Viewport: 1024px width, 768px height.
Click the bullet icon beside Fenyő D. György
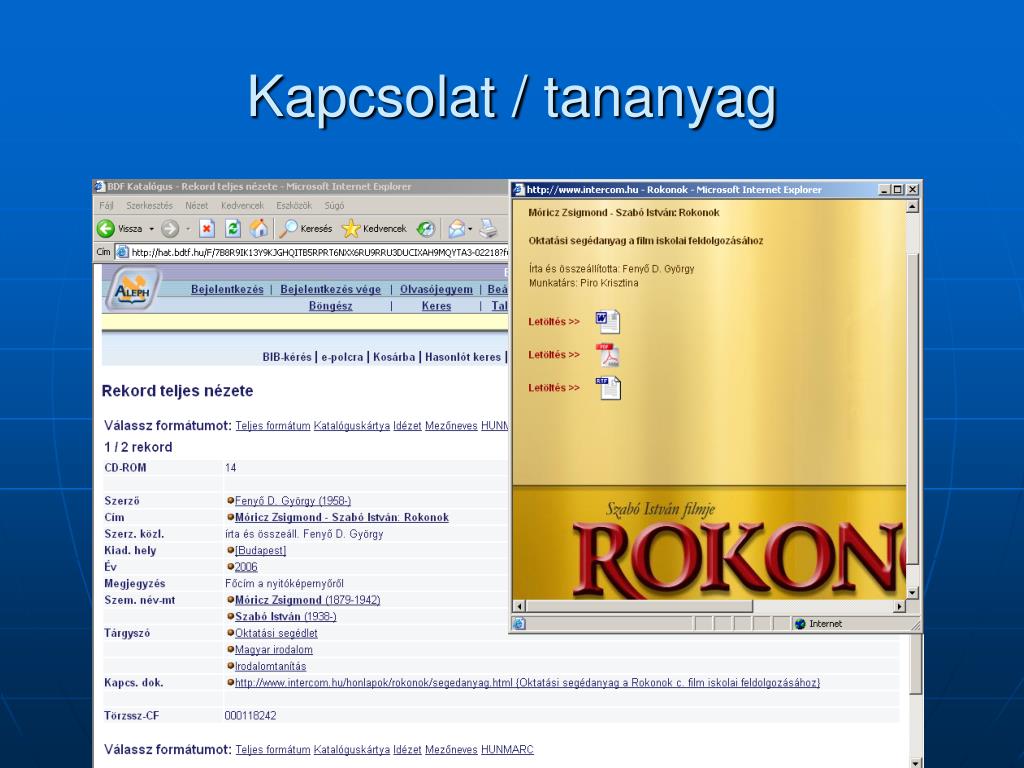click(x=231, y=501)
